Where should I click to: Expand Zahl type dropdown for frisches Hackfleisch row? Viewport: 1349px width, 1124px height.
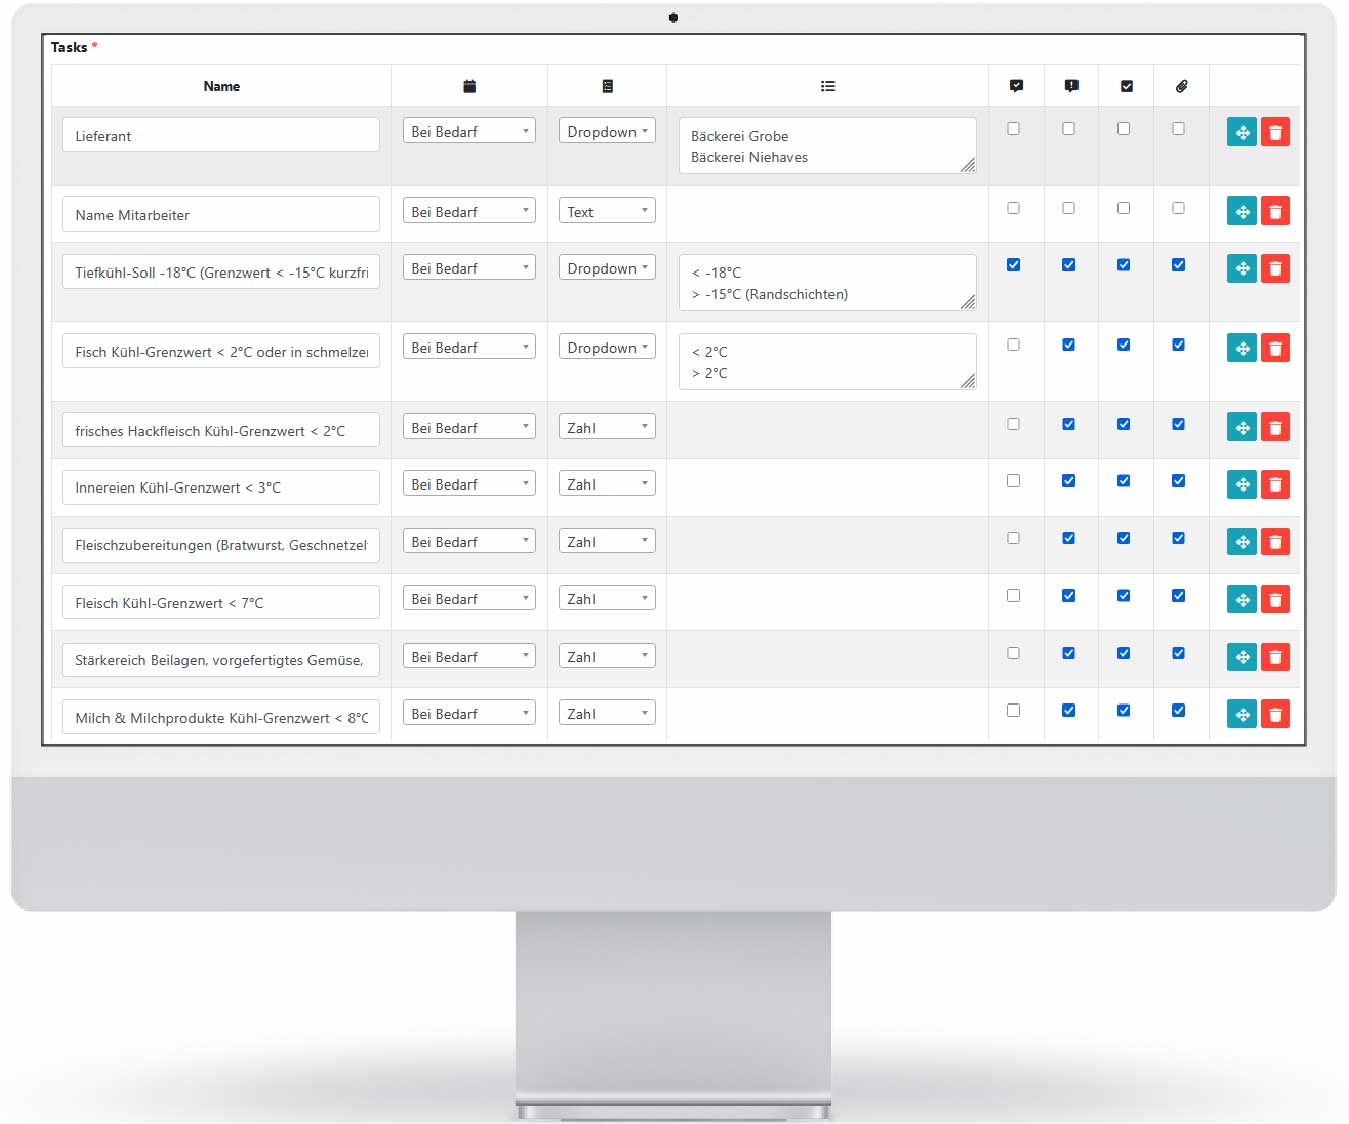[x=607, y=427]
